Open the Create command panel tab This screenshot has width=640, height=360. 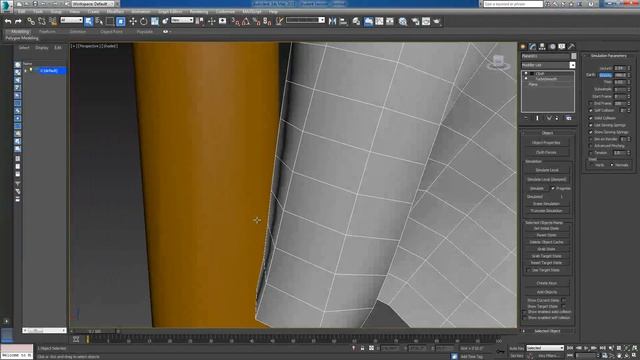[x=523, y=47]
